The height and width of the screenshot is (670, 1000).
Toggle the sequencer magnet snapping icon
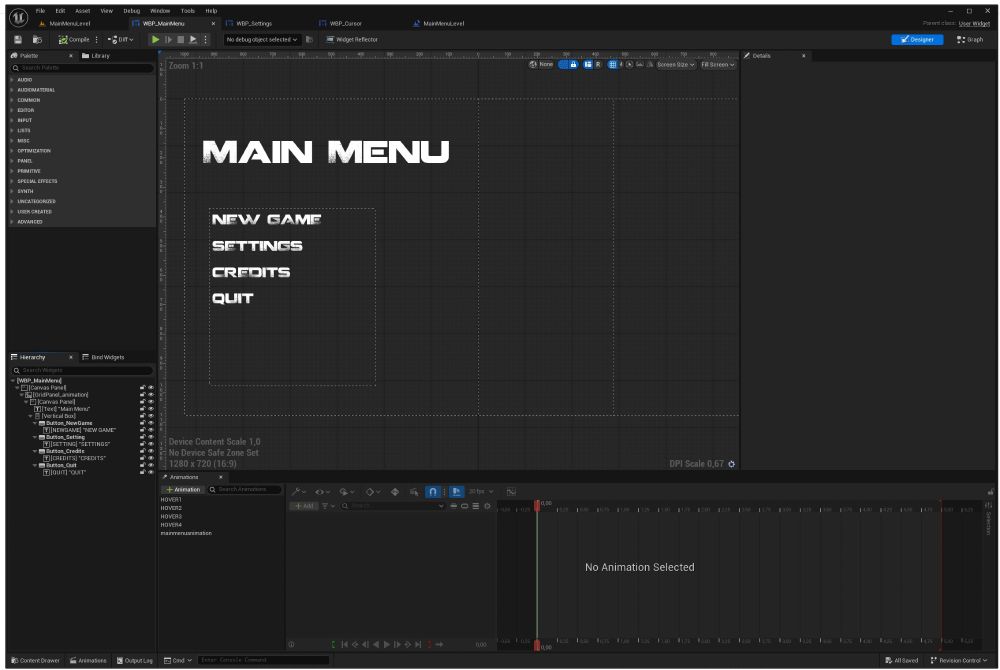[432, 492]
